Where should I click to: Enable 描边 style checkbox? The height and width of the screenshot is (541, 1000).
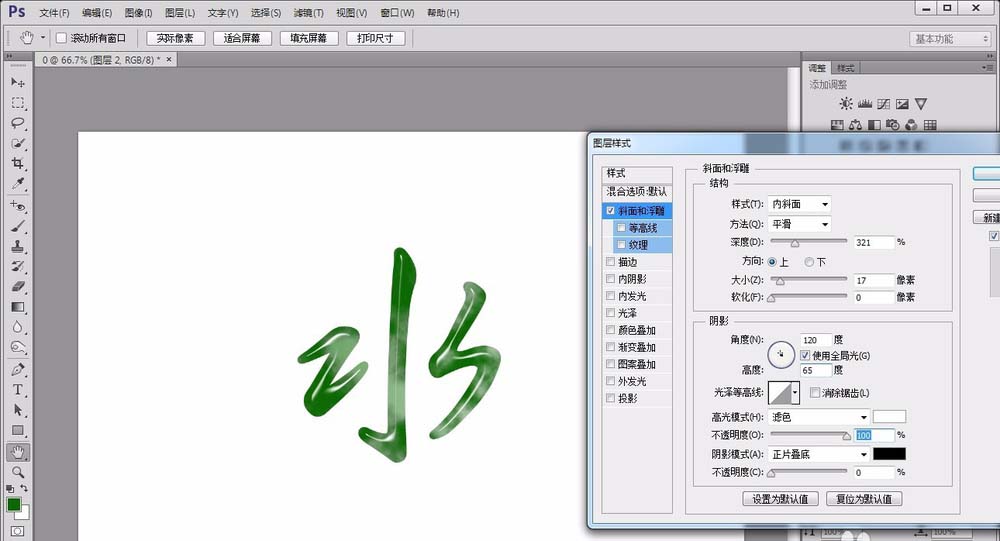(x=610, y=262)
